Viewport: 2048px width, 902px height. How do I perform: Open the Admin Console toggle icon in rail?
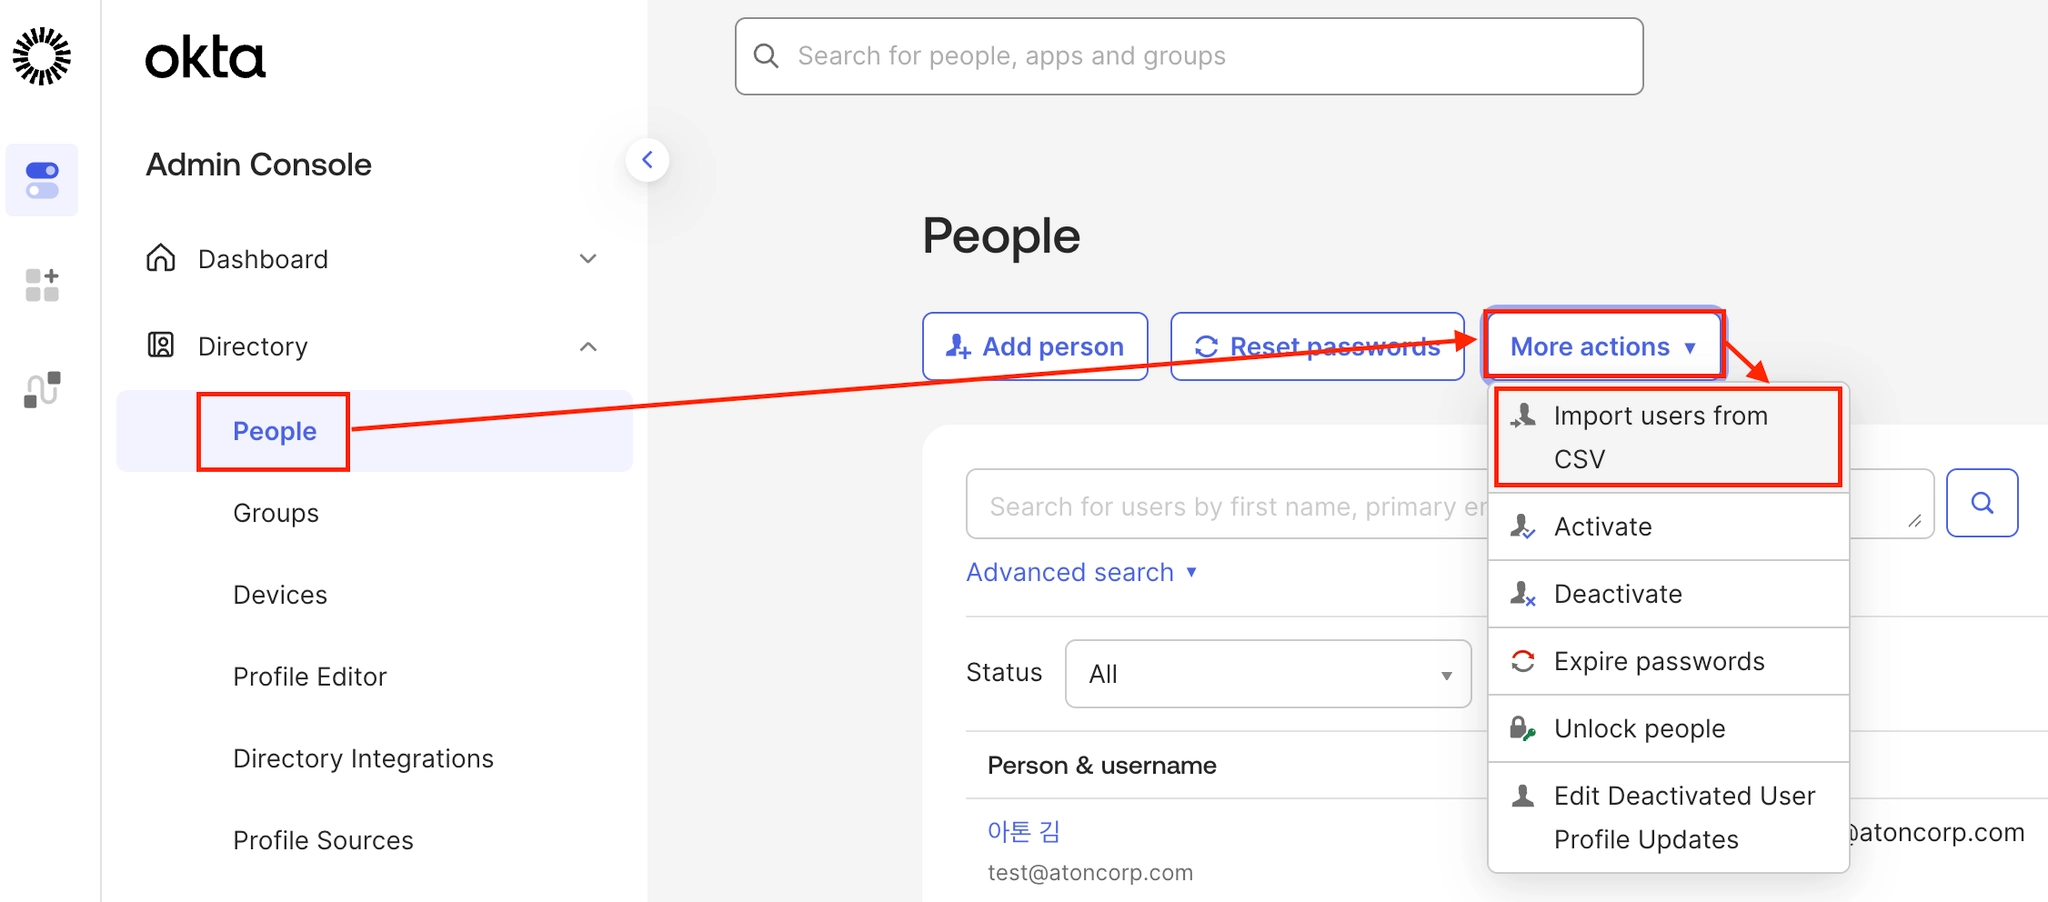42,180
